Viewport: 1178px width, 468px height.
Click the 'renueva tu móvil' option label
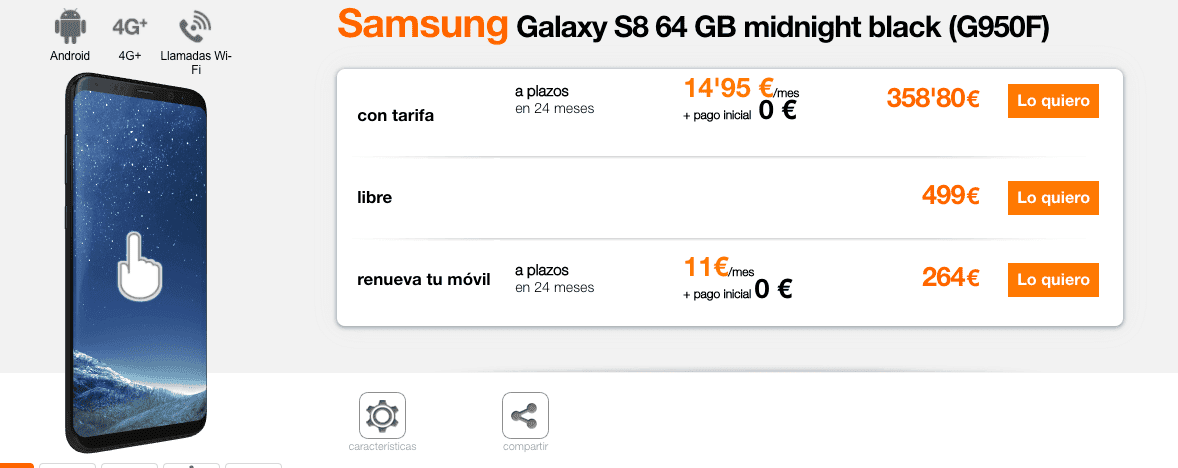[x=424, y=279]
